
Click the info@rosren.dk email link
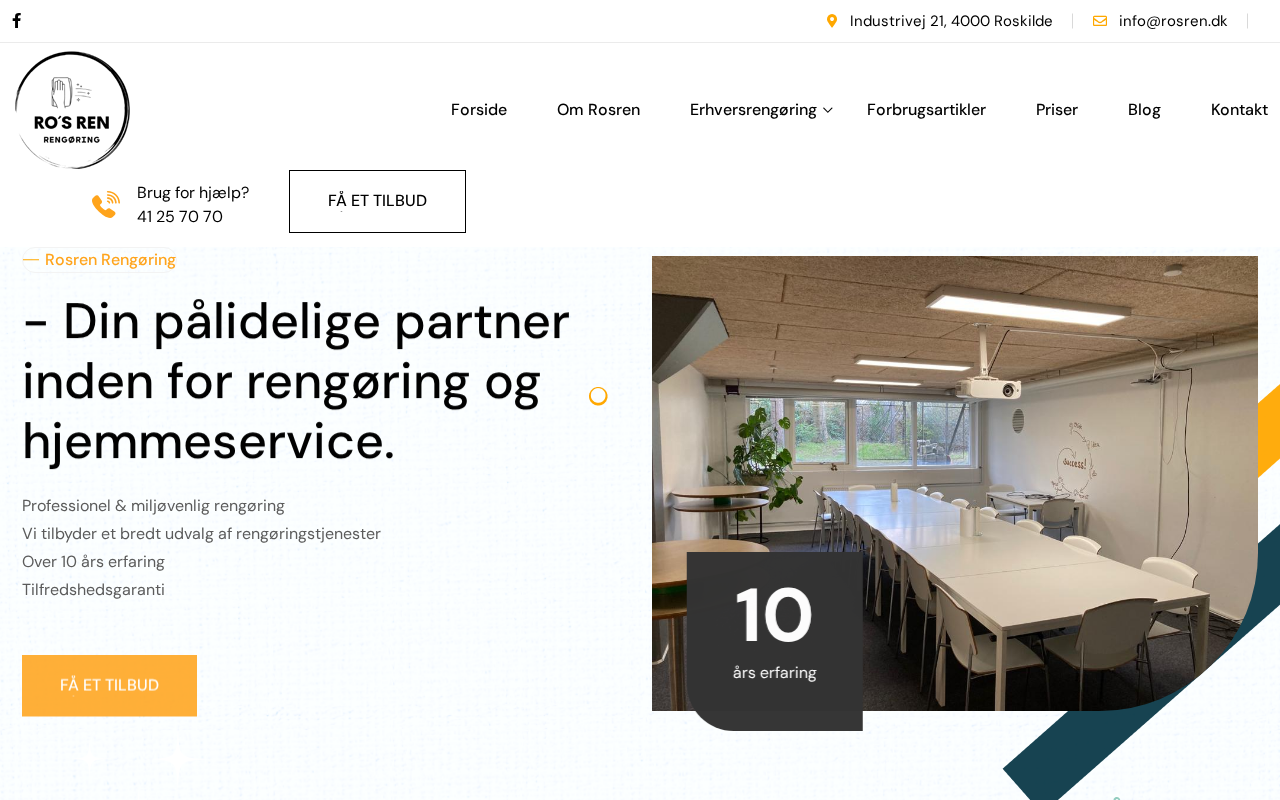(x=1173, y=21)
